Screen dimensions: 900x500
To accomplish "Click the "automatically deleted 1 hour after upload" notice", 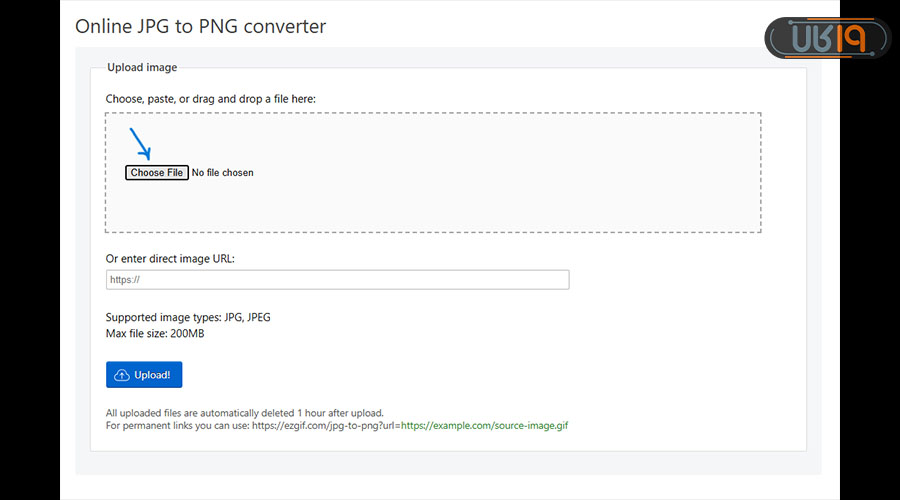I will pyautogui.click(x=244, y=413).
